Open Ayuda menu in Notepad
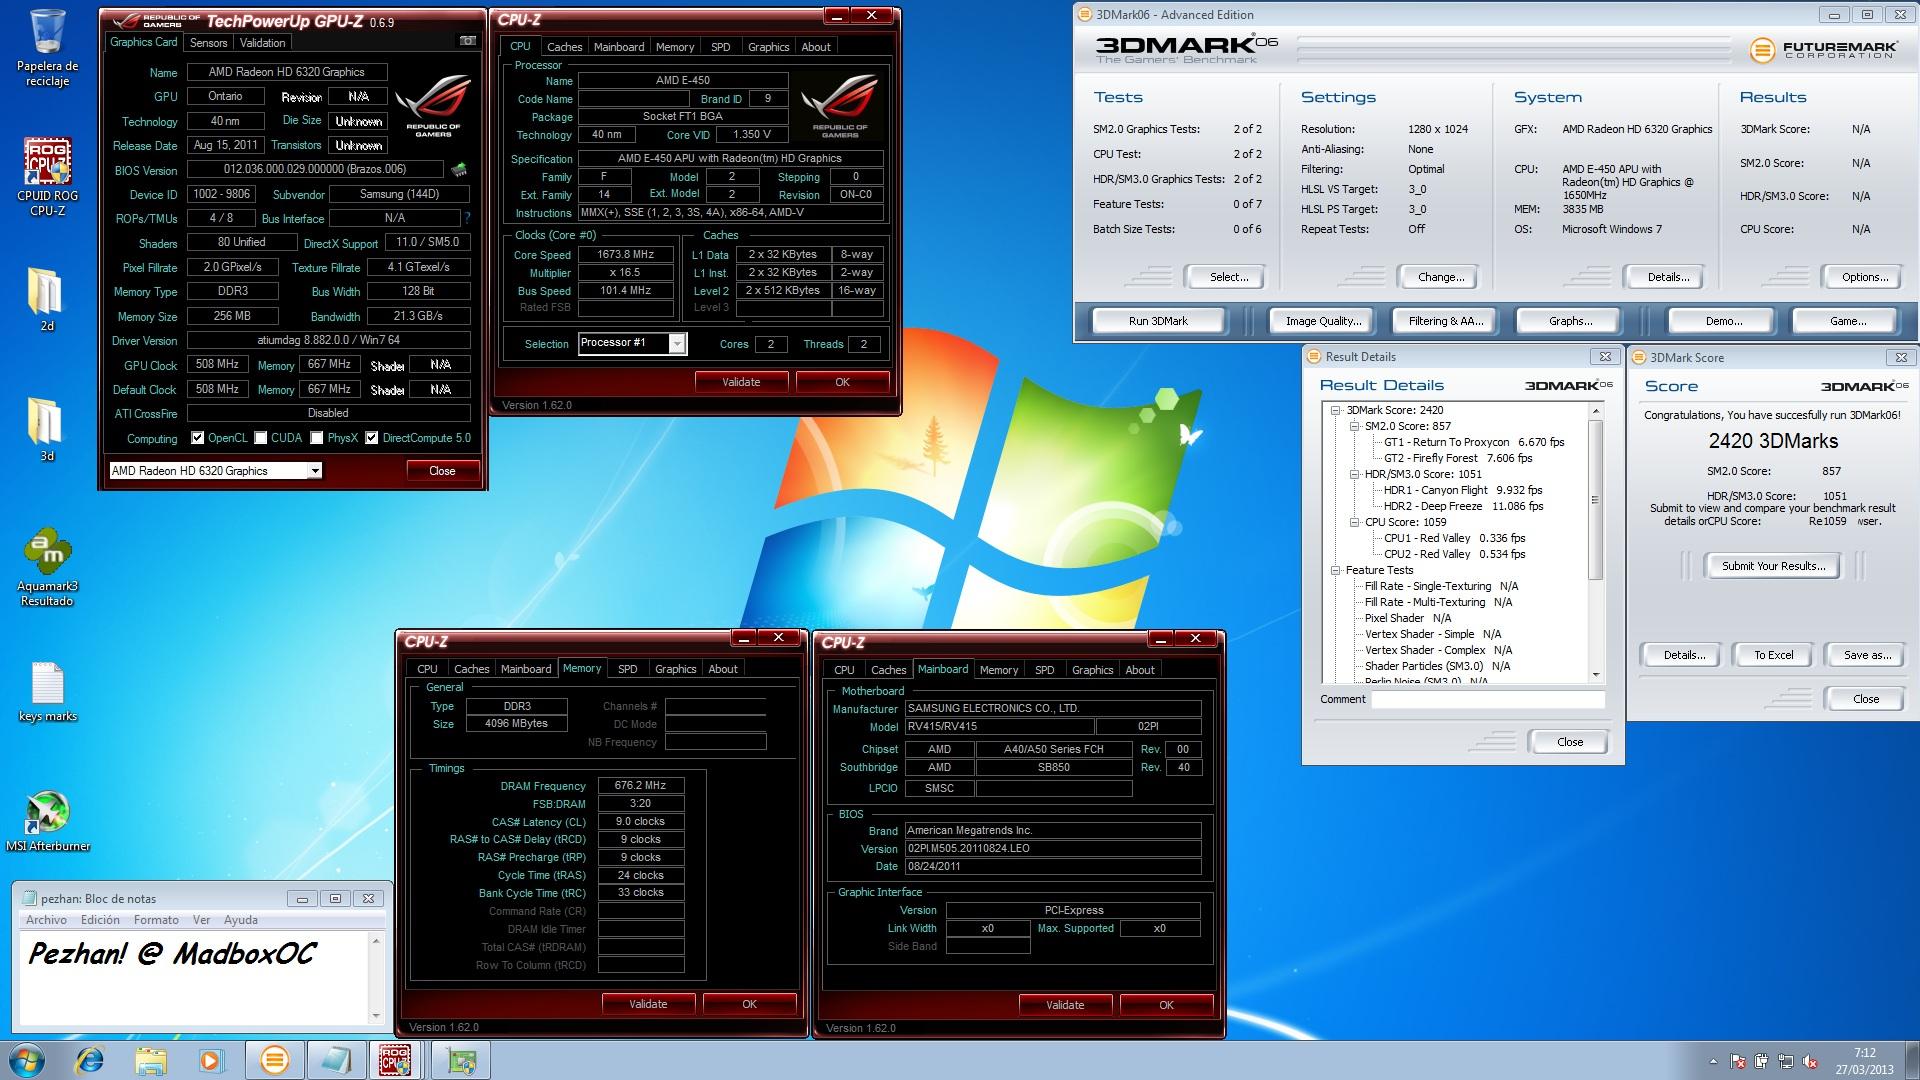 point(241,920)
